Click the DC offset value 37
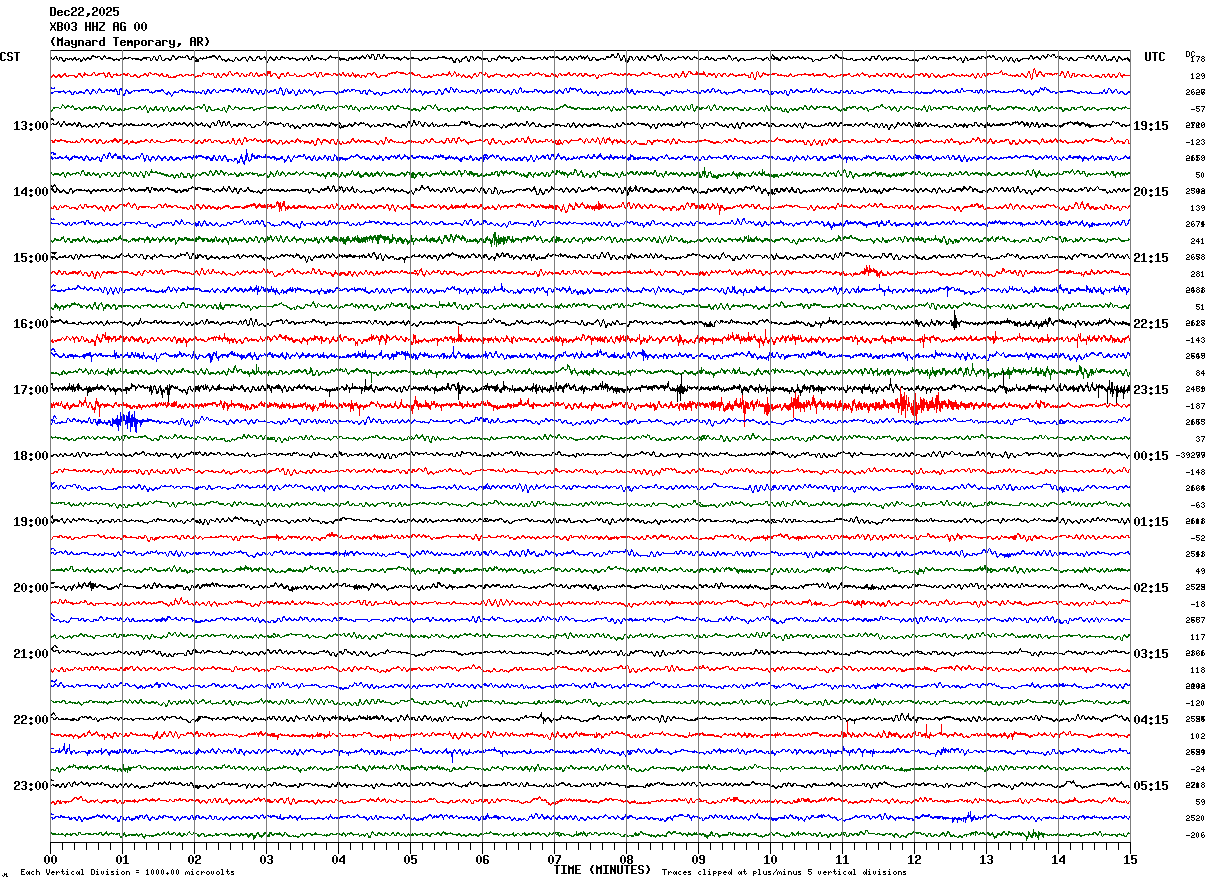The width and height of the screenshot is (1210, 886). [1199, 439]
